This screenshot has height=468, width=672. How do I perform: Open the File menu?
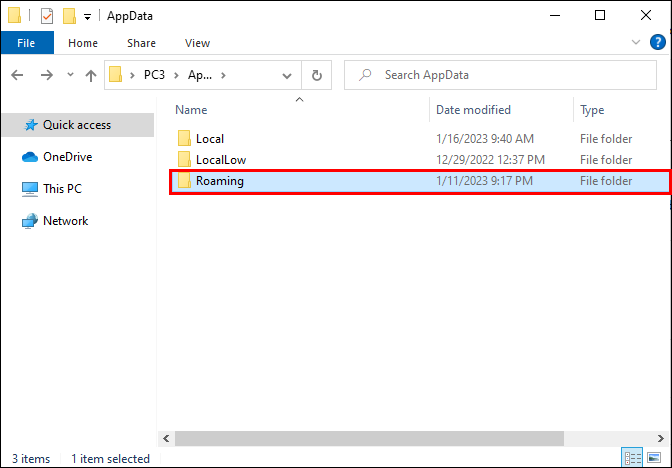click(x=26, y=43)
